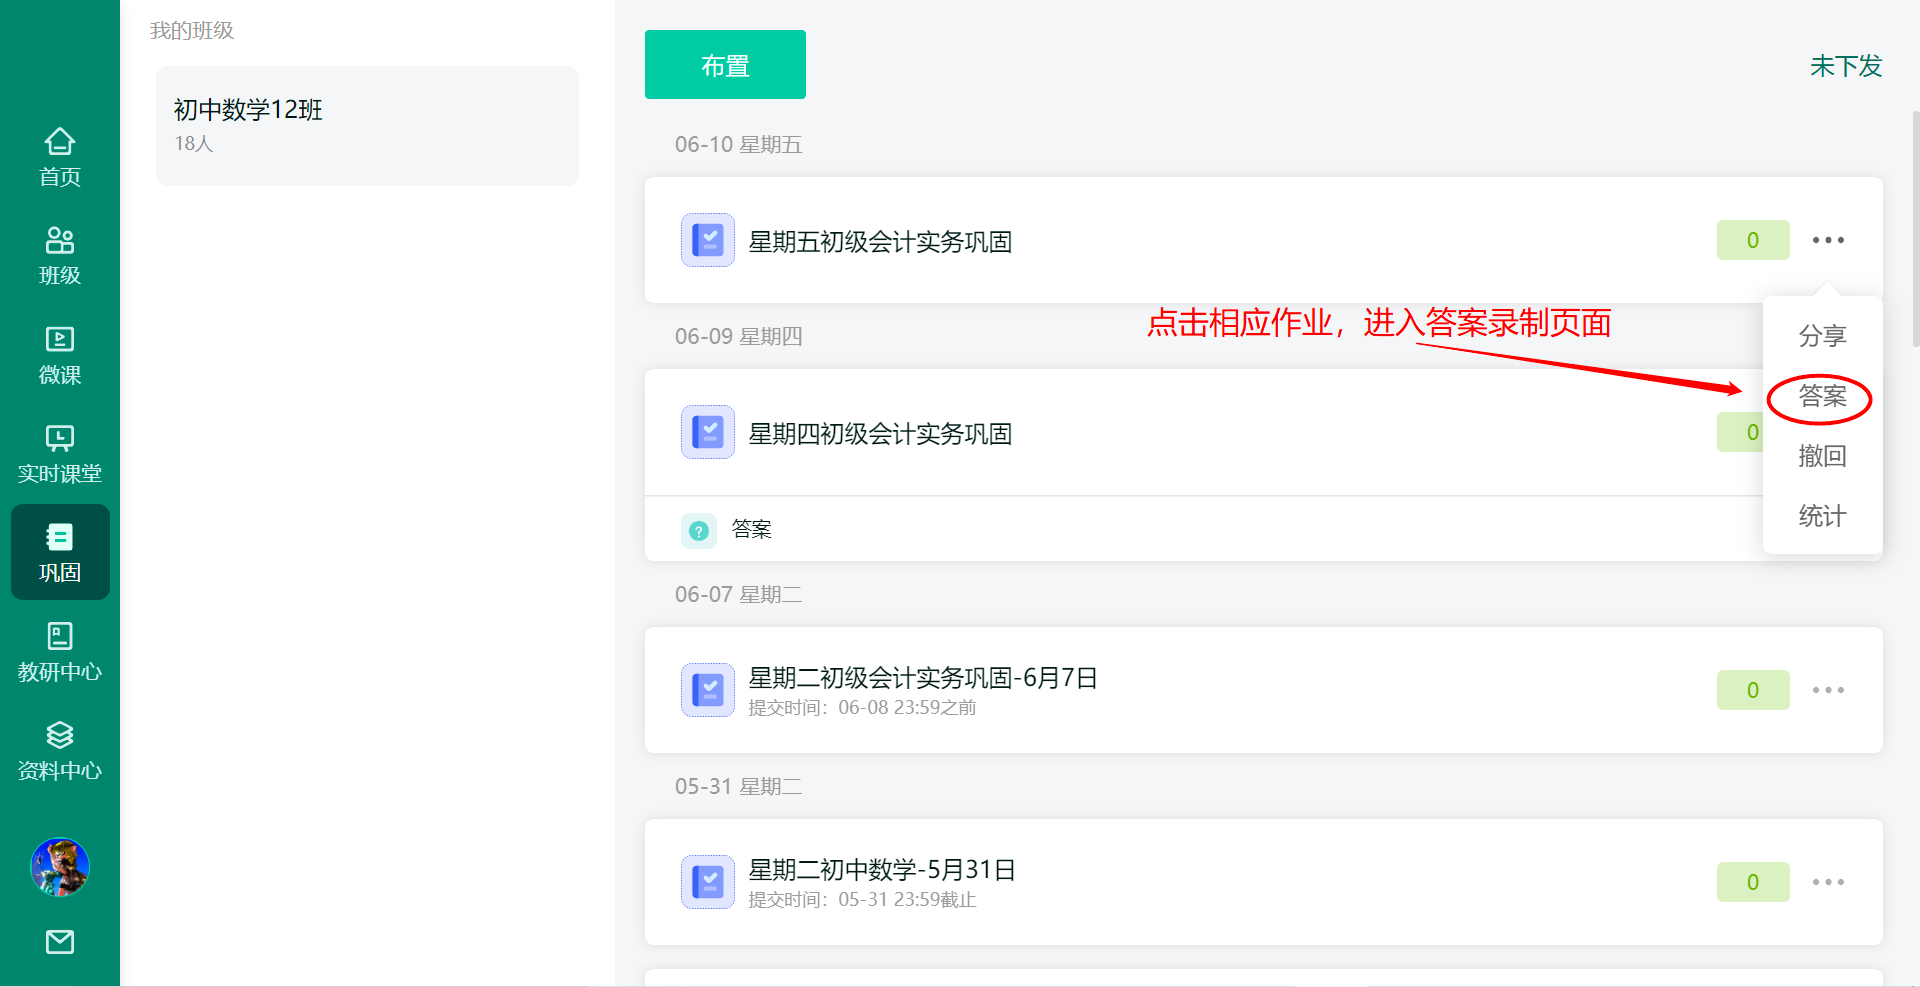This screenshot has height=987, width=1920.
Task: Select the 初中数学12班 class card
Action: (x=367, y=125)
